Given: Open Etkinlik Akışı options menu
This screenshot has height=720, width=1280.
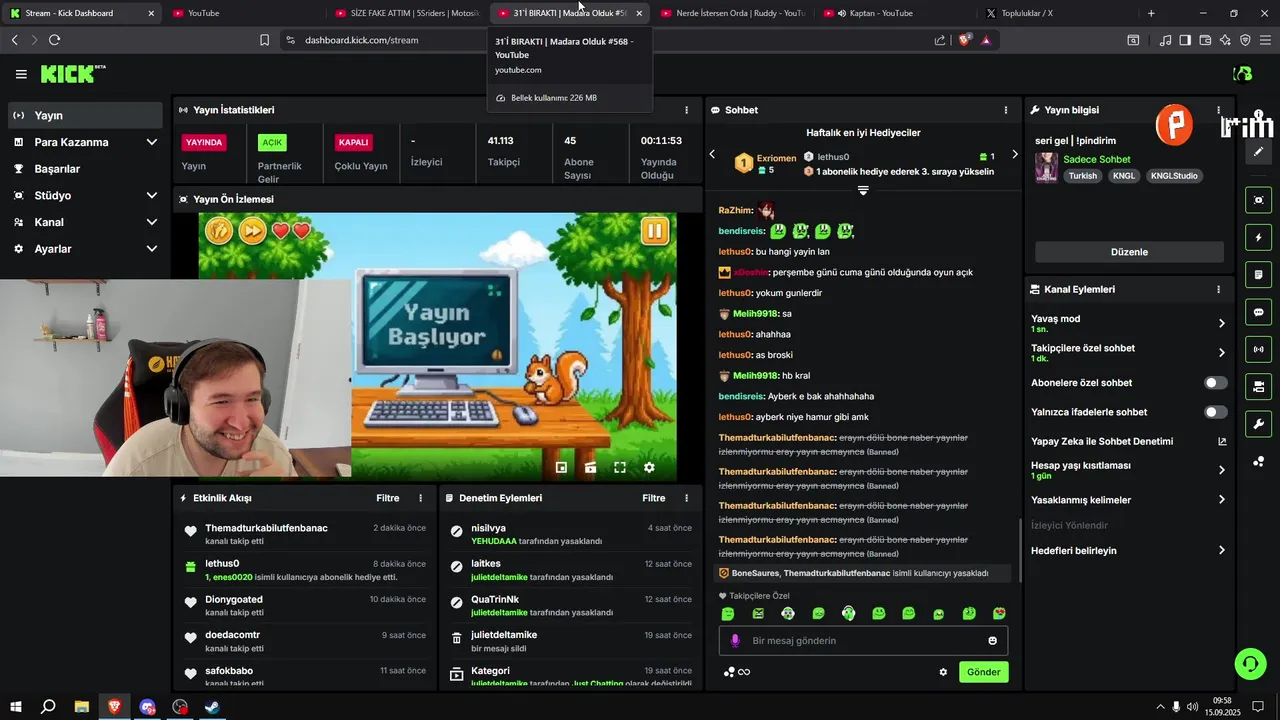Looking at the screenshot, I should pos(420,498).
